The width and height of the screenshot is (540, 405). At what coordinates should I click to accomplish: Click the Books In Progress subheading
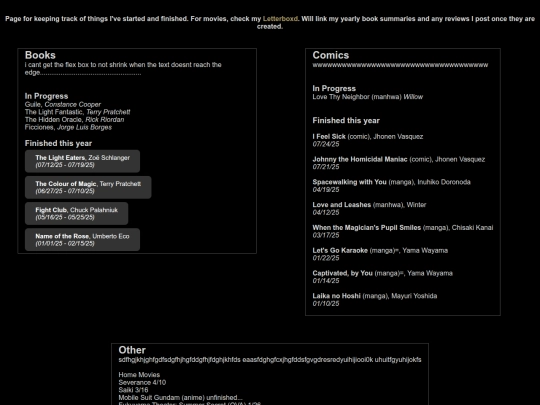[x=46, y=96]
